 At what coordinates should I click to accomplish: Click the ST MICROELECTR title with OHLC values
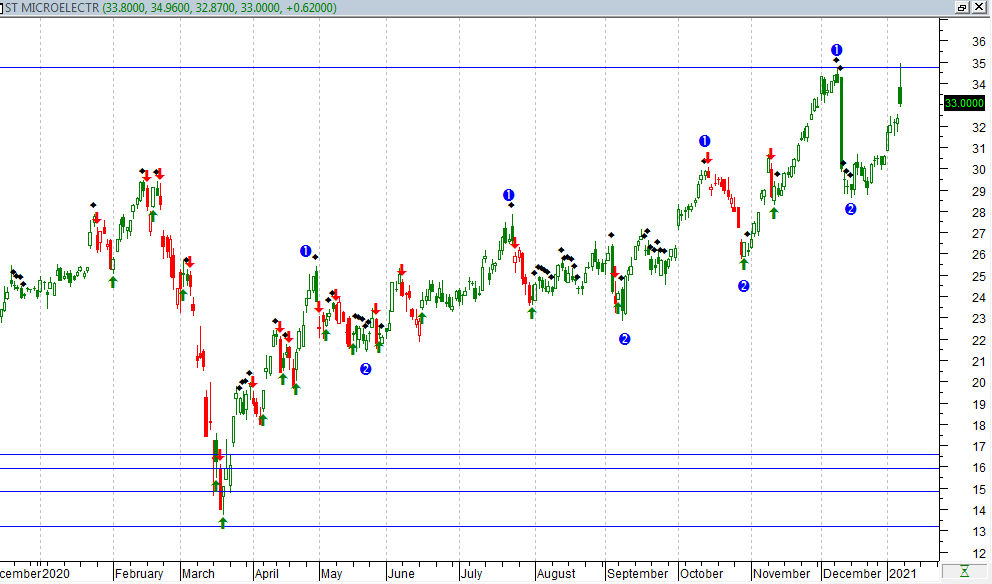pyautogui.click(x=171, y=8)
